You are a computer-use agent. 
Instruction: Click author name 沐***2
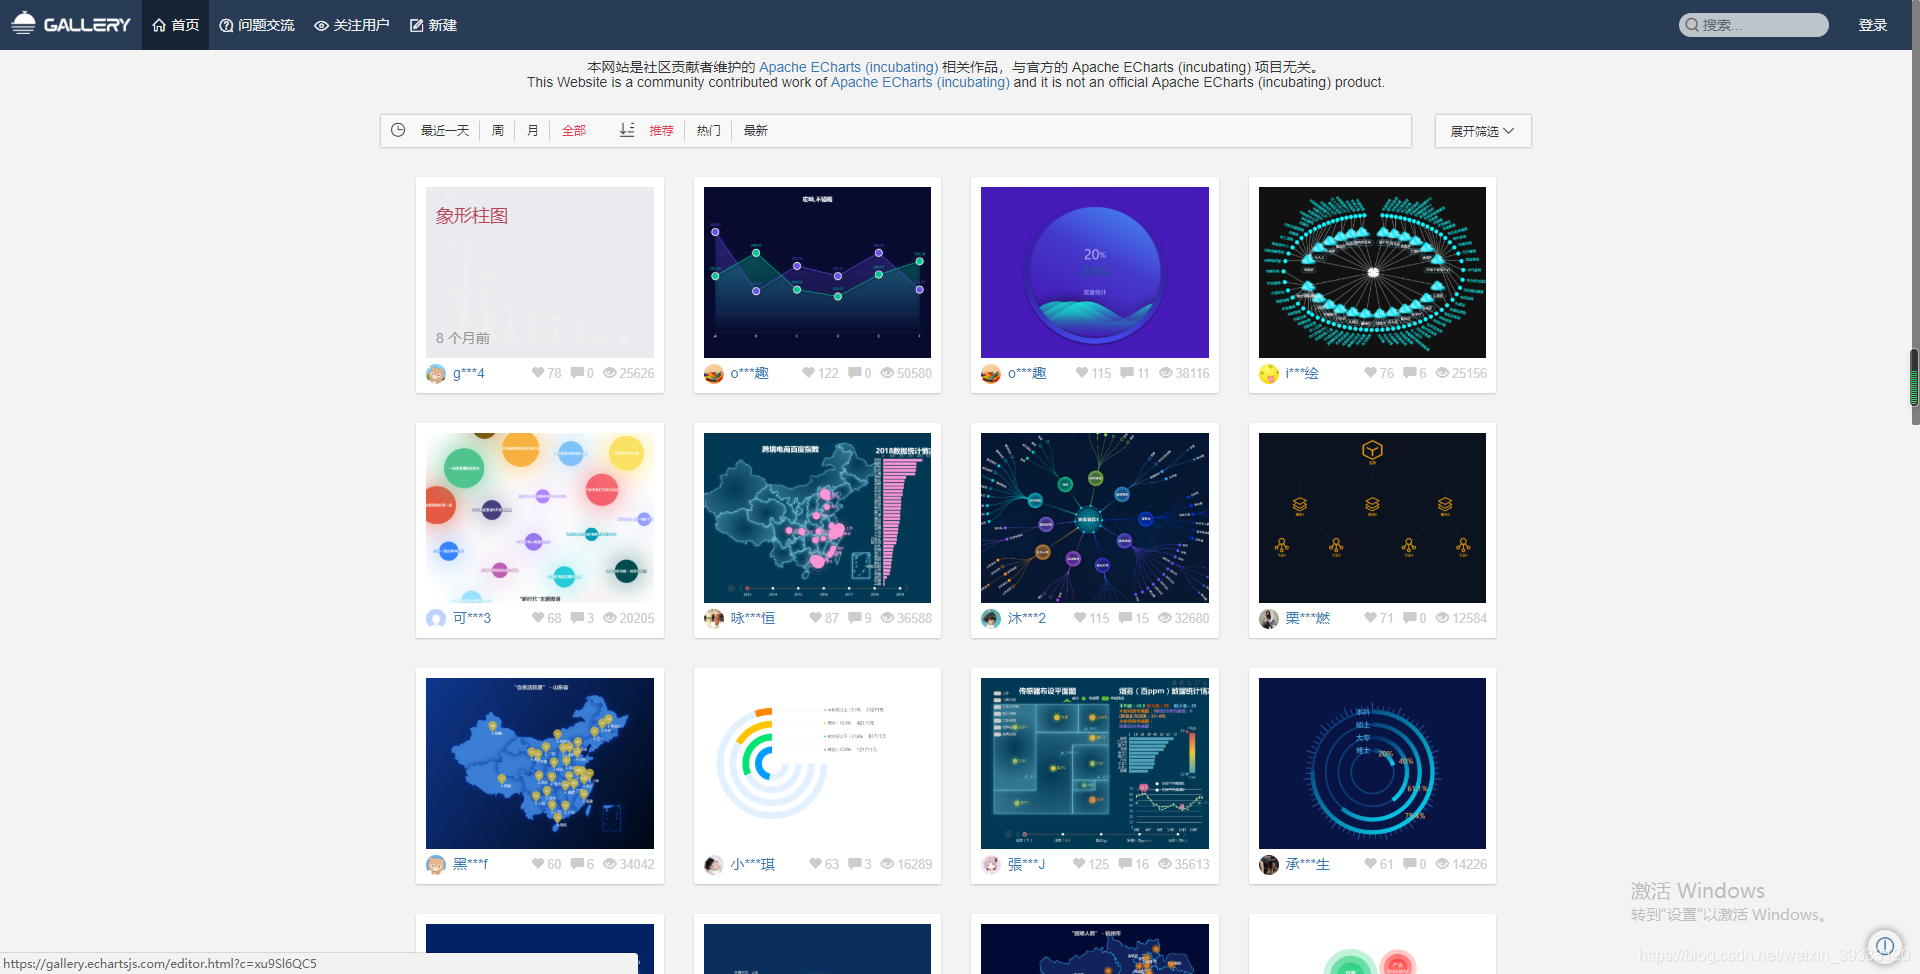1027,618
